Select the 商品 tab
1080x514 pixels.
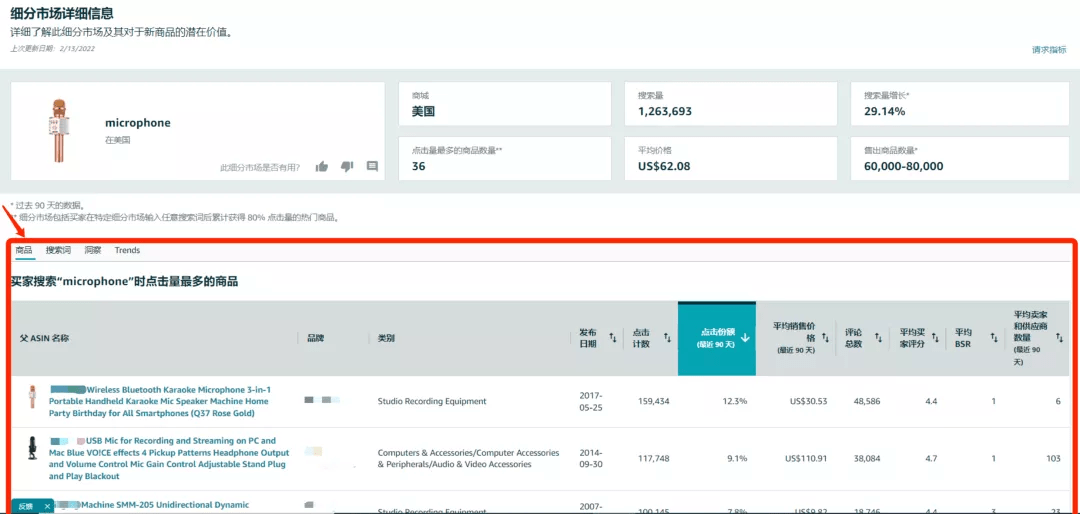click(23, 250)
